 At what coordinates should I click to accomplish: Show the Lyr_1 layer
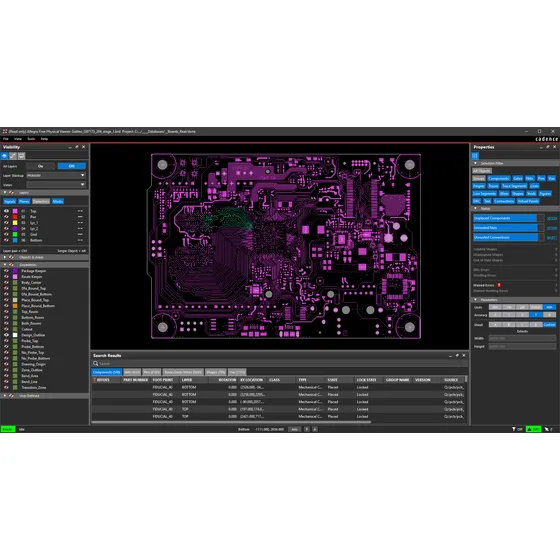(6, 223)
